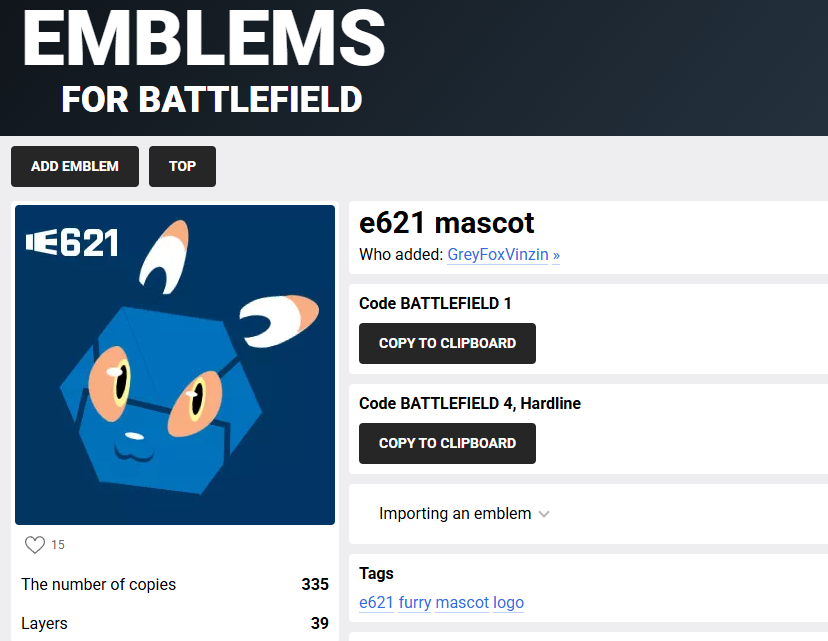Image resolution: width=828 pixels, height=641 pixels.
Task: Click the Code BATTLEFIELD 1 label
Action: (x=435, y=303)
